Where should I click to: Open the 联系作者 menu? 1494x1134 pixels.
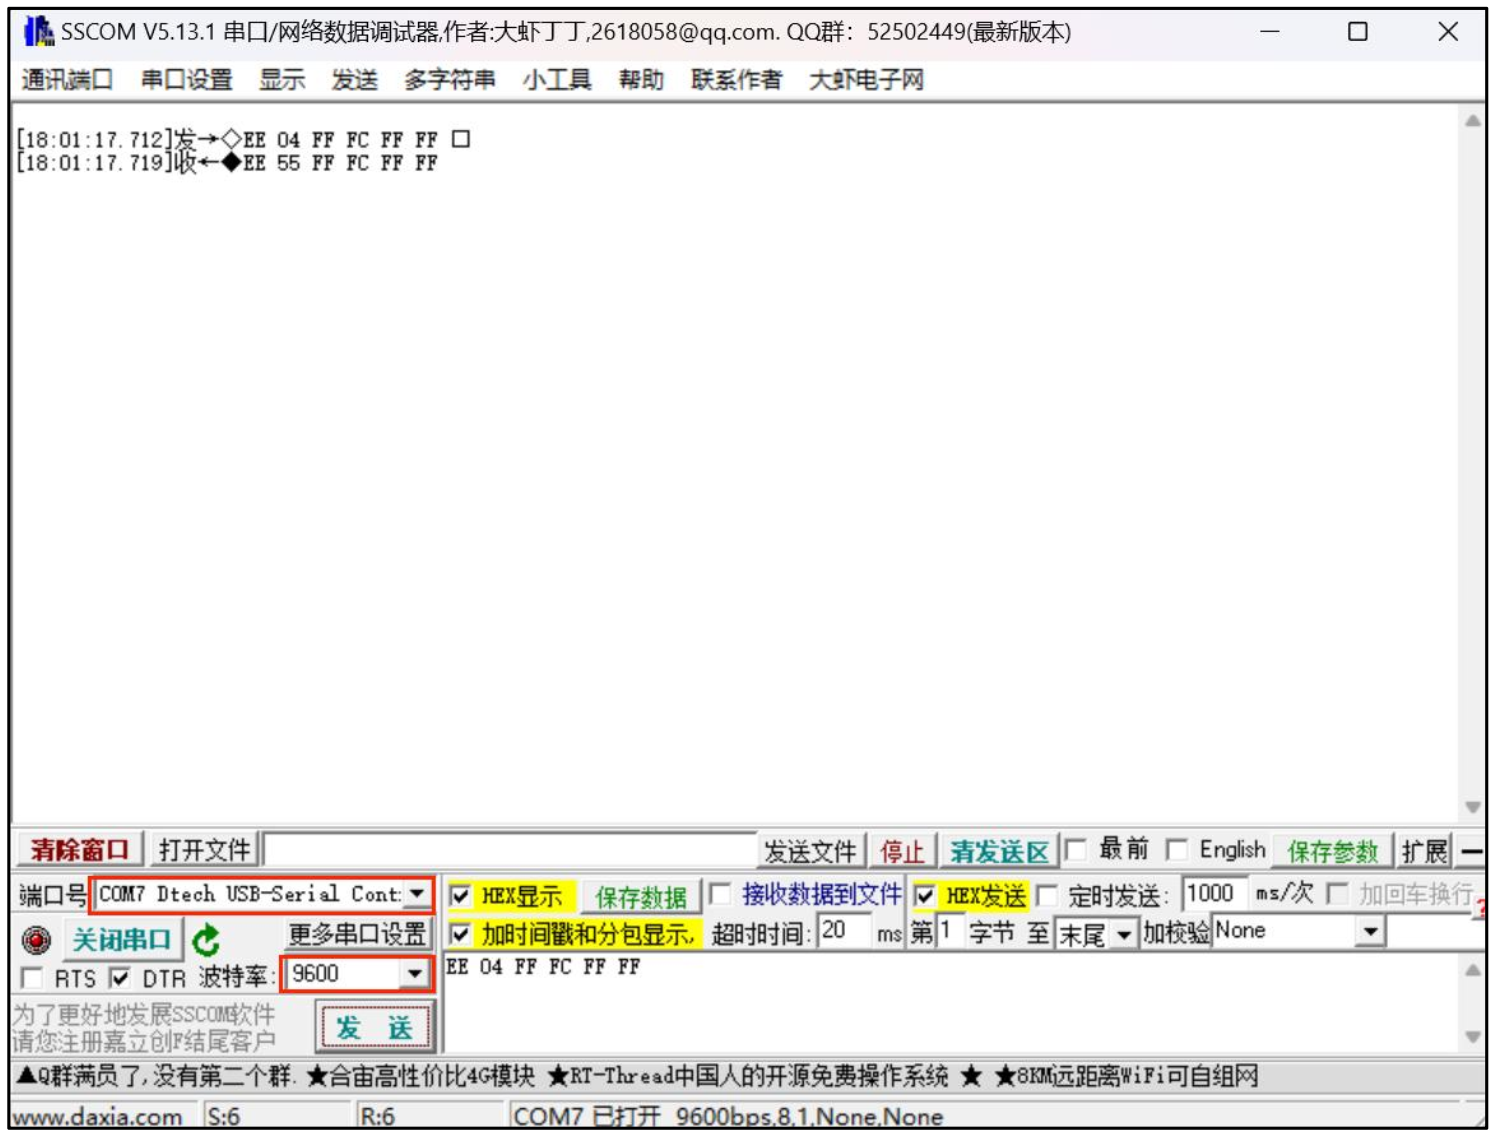click(736, 80)
